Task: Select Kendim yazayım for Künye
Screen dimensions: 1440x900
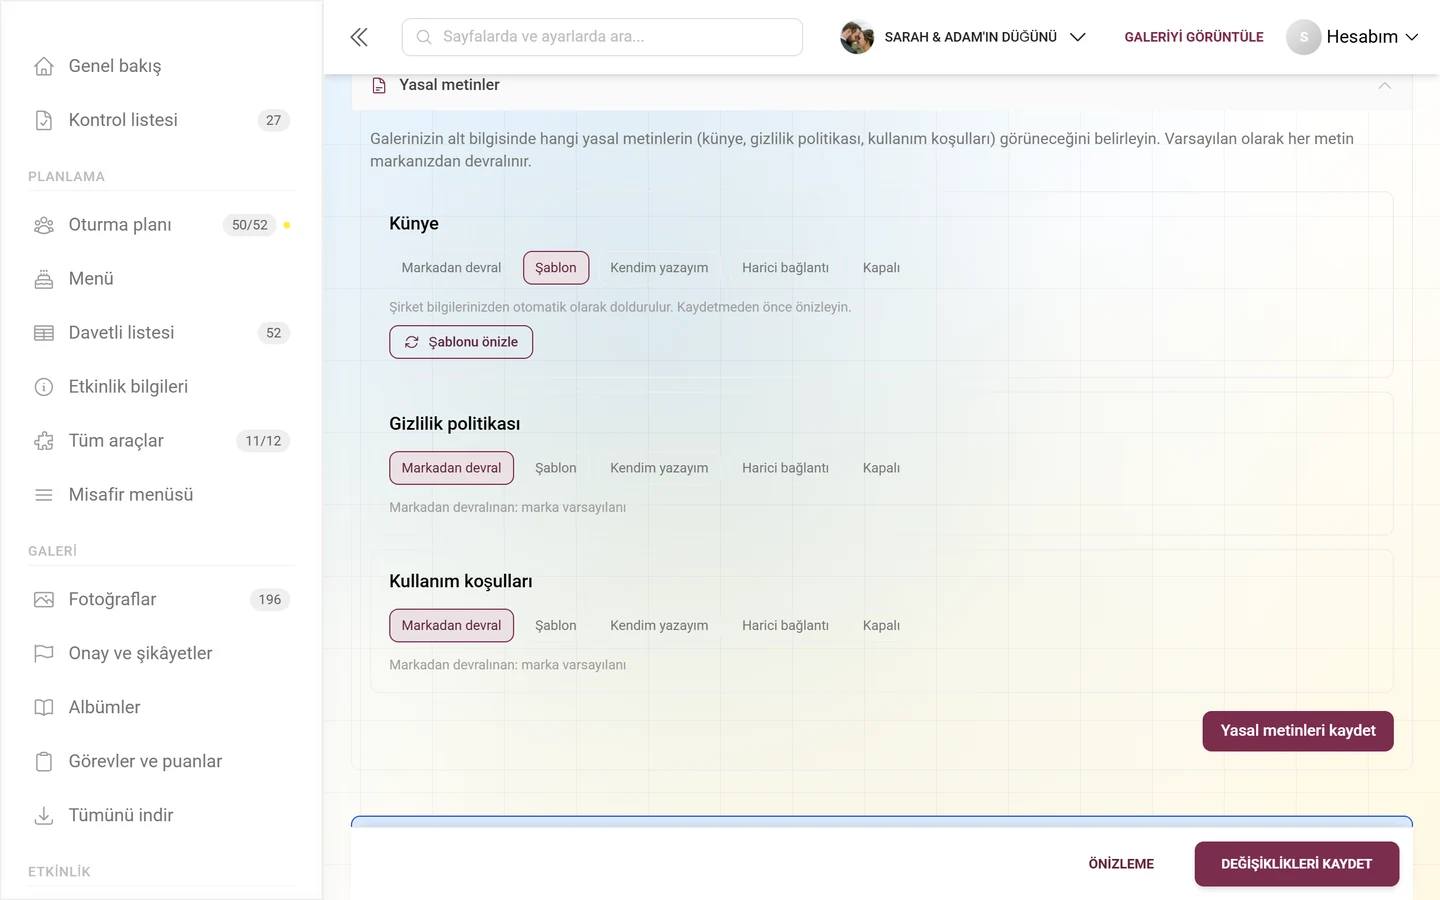Action: click(x=659, y=268)
